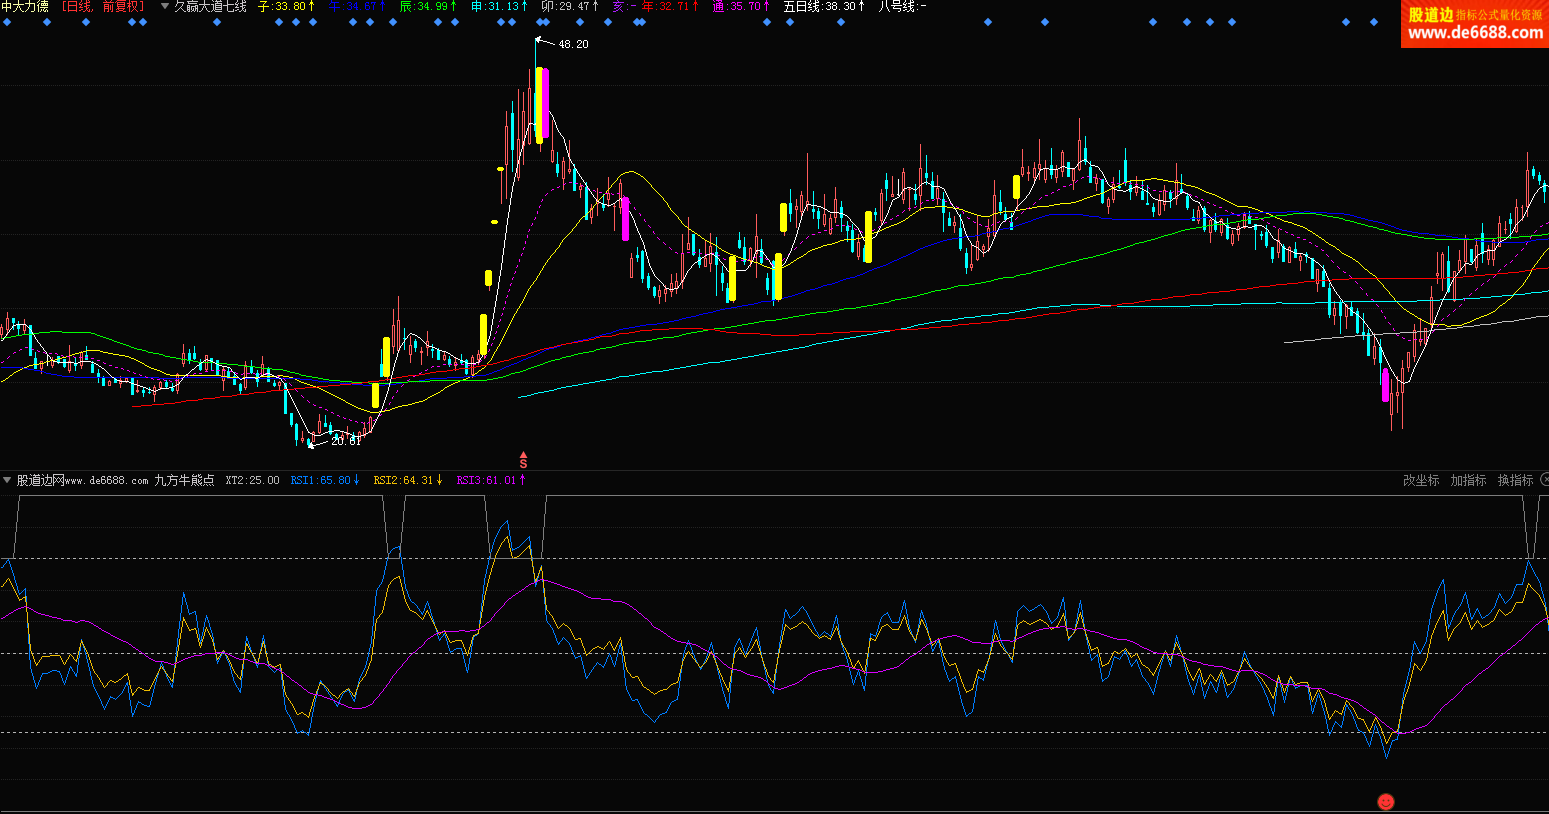Close the indicator panel with the X icon
The height and width of the screenshot is (814, 1549).
(1544, 480)
